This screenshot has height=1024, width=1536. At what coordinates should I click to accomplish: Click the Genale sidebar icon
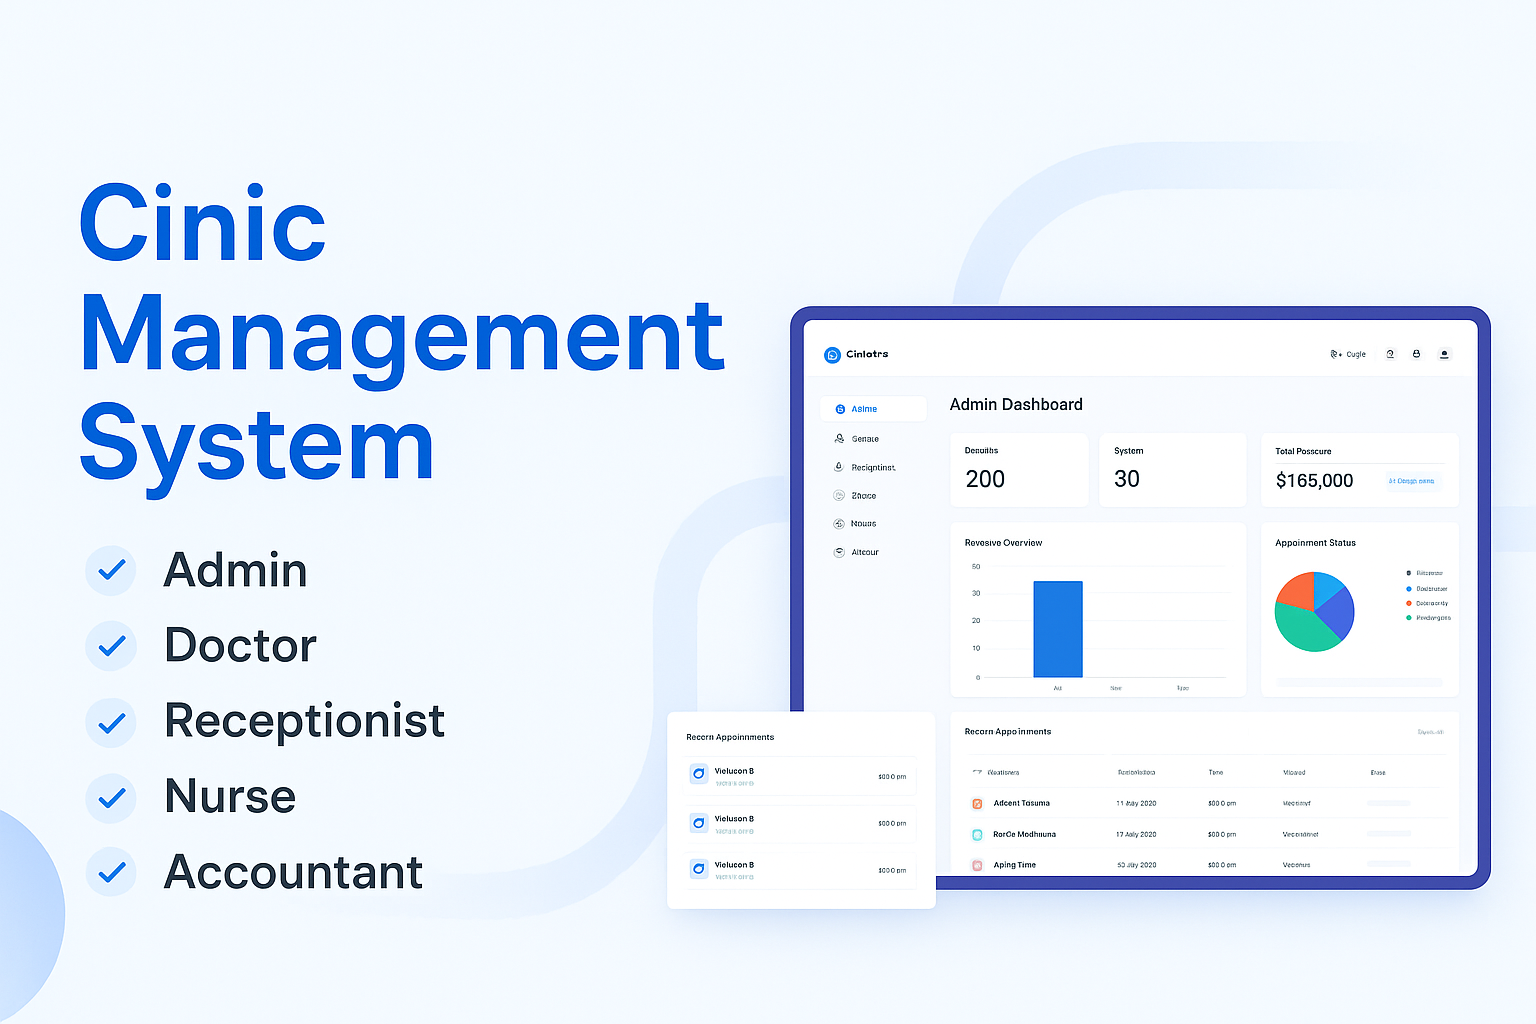[x=839, y=439]
